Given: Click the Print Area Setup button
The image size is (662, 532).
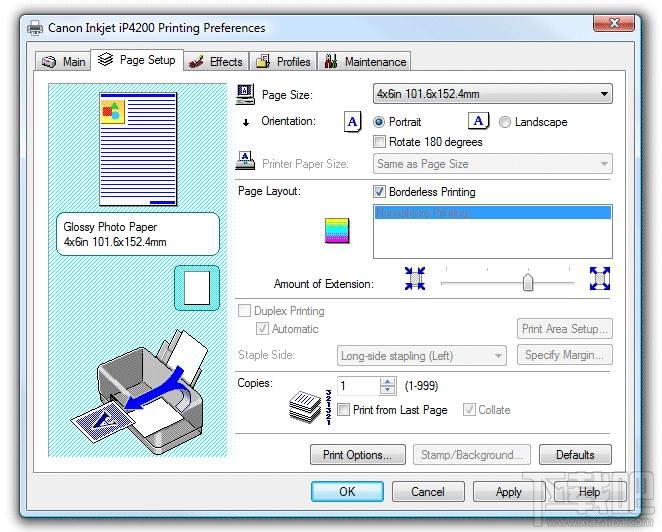Looking at the screenshot, I should click(564, 328).
